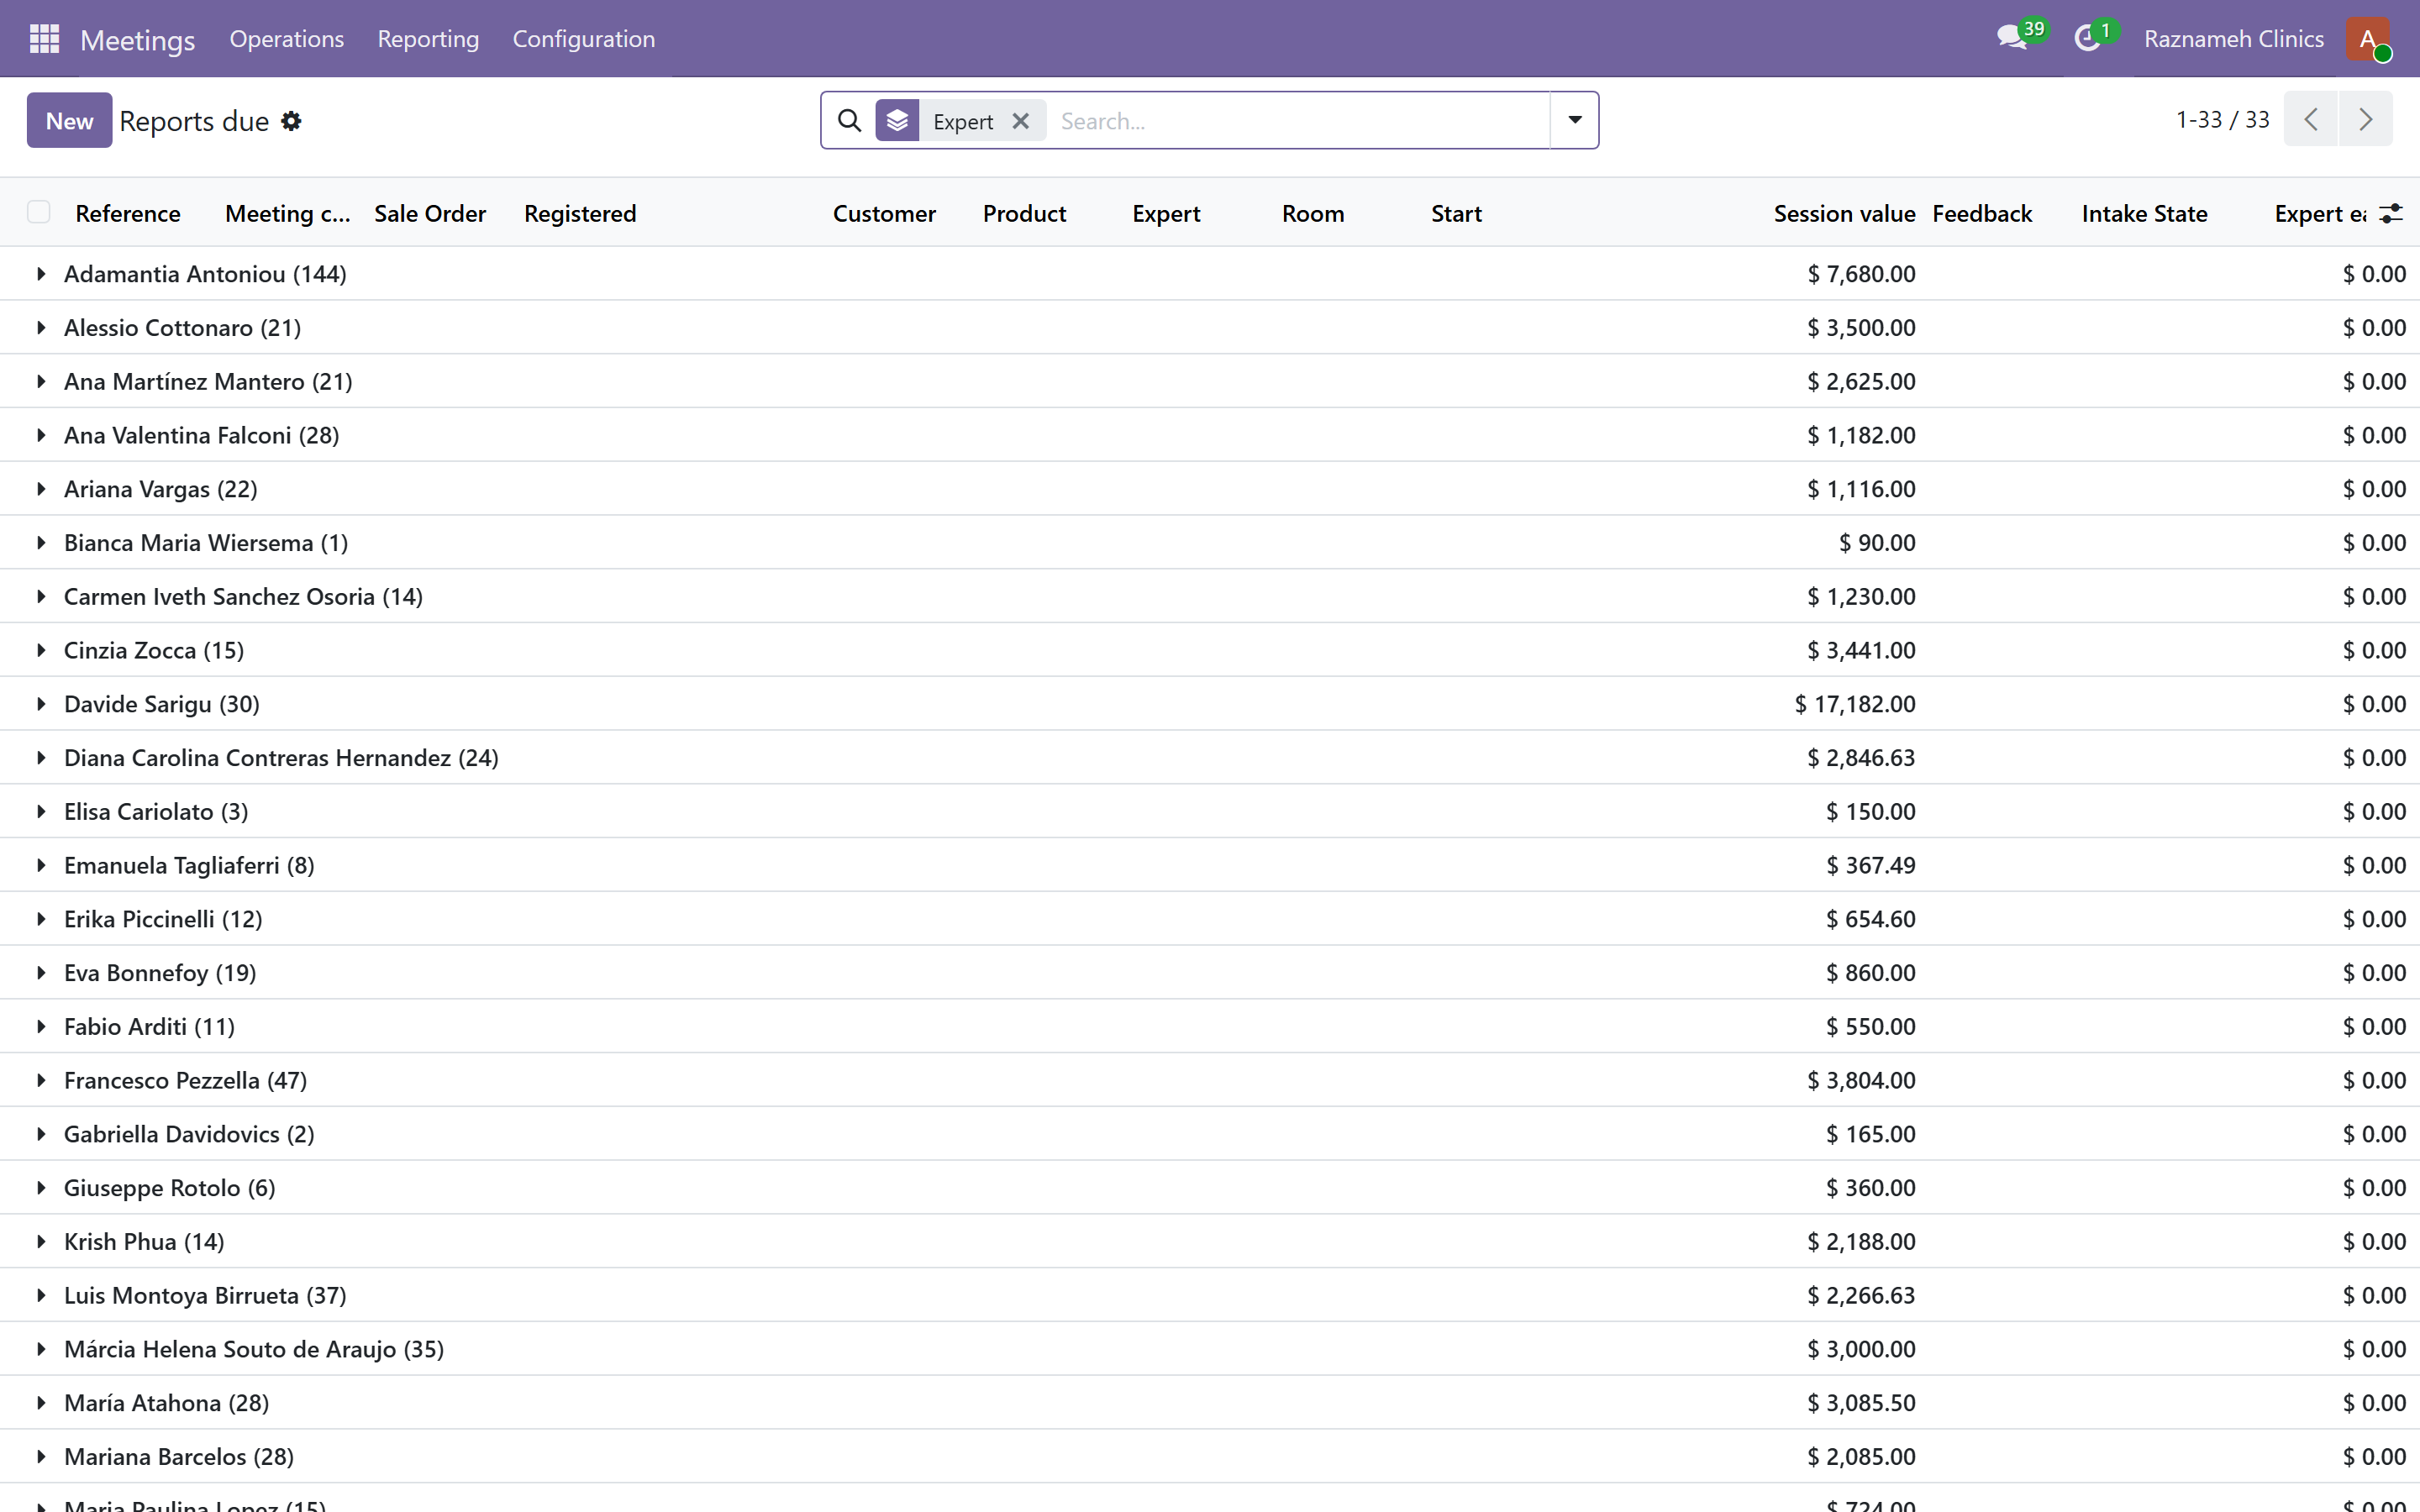Click the 1-33 / 33 pager counter

tap(2222, 119)
